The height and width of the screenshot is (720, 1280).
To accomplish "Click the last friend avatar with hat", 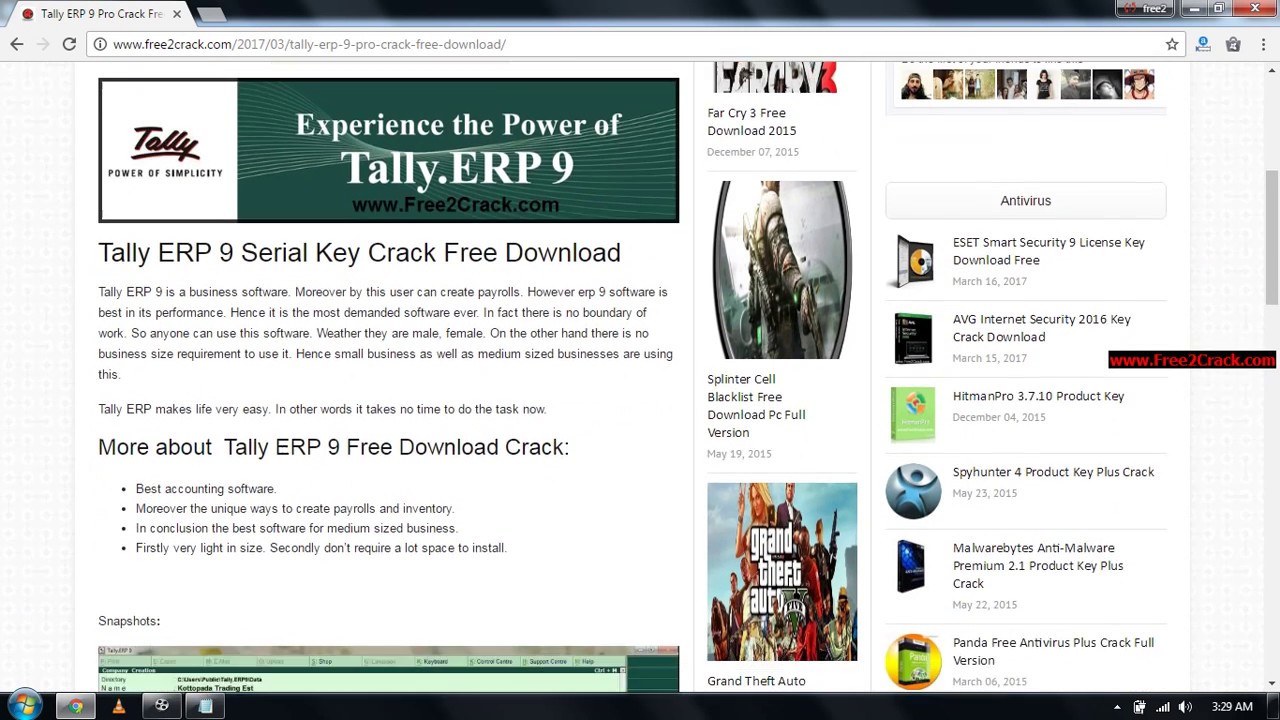I will point(1138,84).
